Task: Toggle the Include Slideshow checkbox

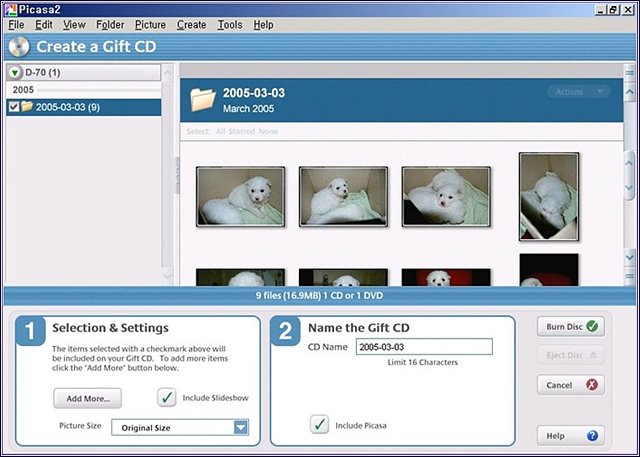Action: coord(167,398)
